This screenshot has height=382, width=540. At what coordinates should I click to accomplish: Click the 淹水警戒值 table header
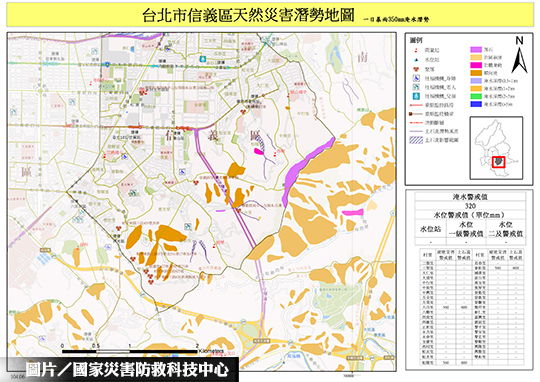tap(470, 197)
